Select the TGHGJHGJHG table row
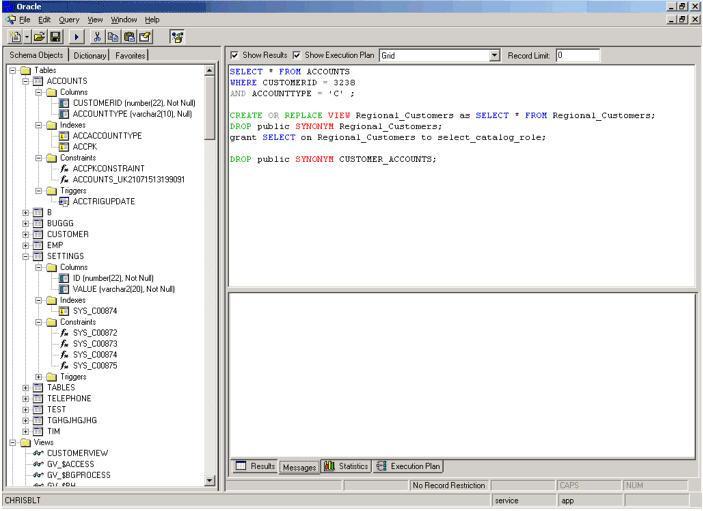703x511 pixels. 72,420
